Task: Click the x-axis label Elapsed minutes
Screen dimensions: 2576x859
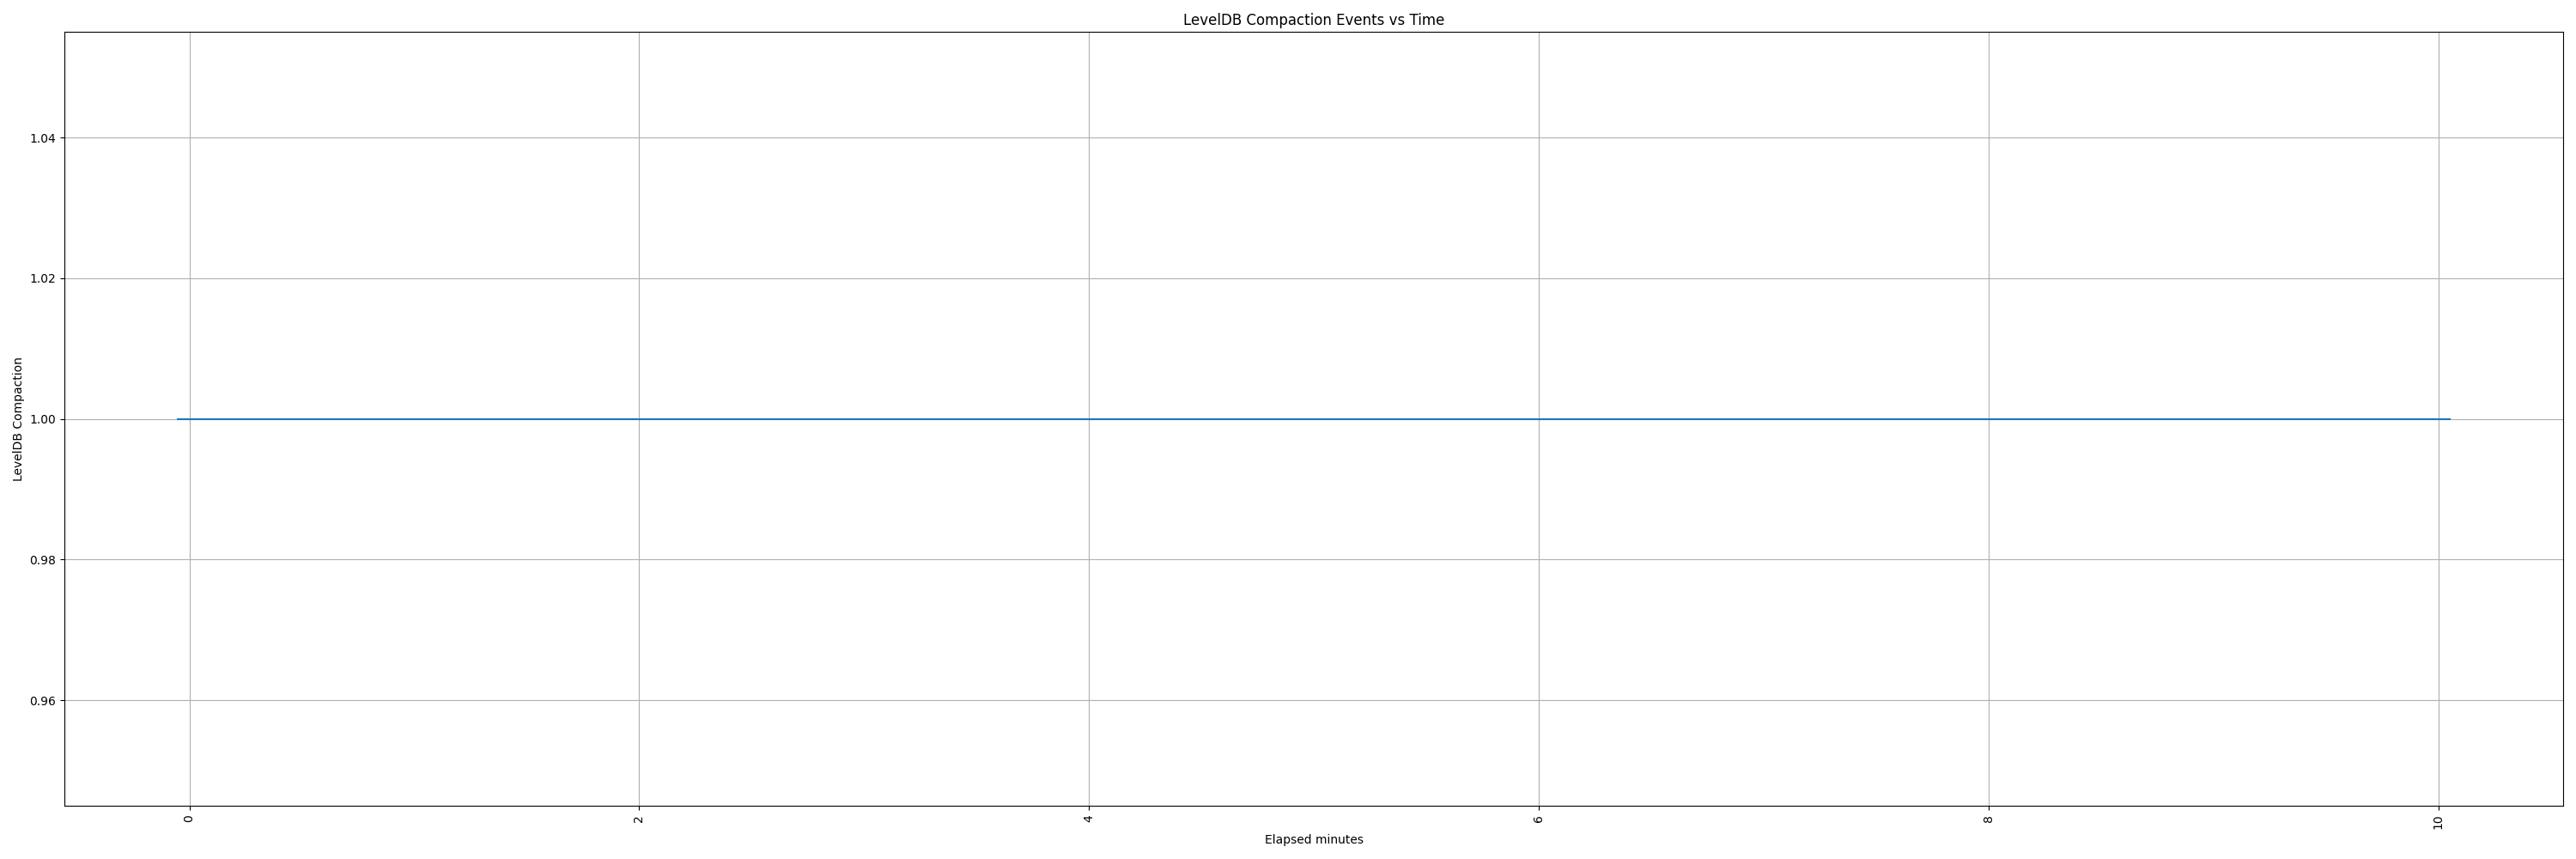Action: coord(1319,840)
